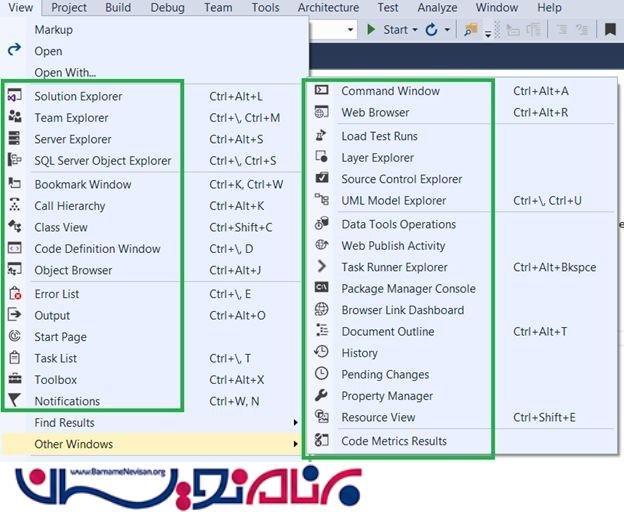Click the refresh browser toolbar button
This screenshot has height=512, width=624.
click(431, 30)
